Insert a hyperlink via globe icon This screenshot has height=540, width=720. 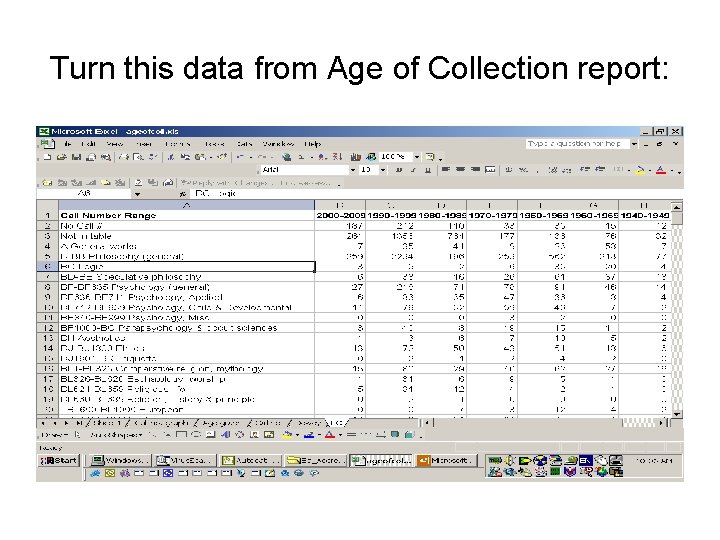tap(287, 157)
